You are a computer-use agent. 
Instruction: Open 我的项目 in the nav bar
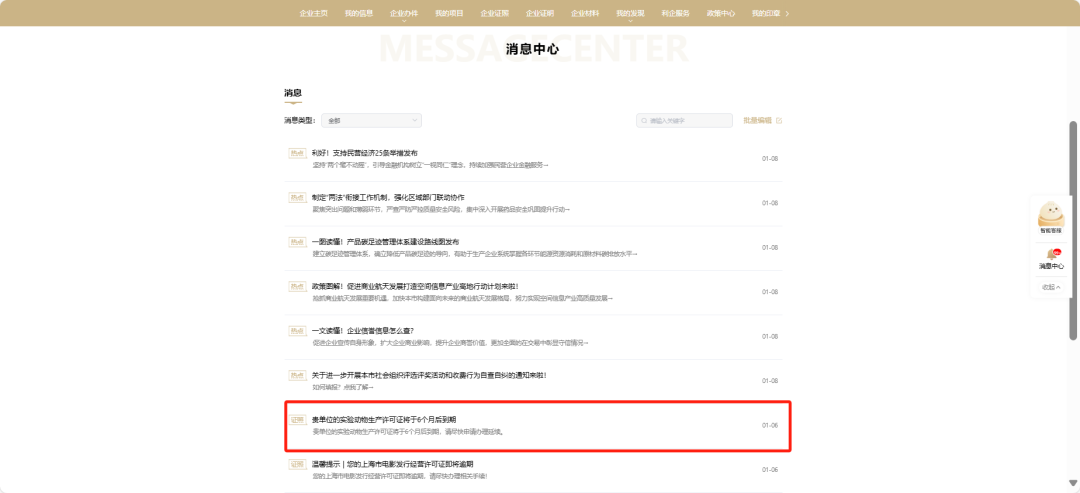point(449,13)
